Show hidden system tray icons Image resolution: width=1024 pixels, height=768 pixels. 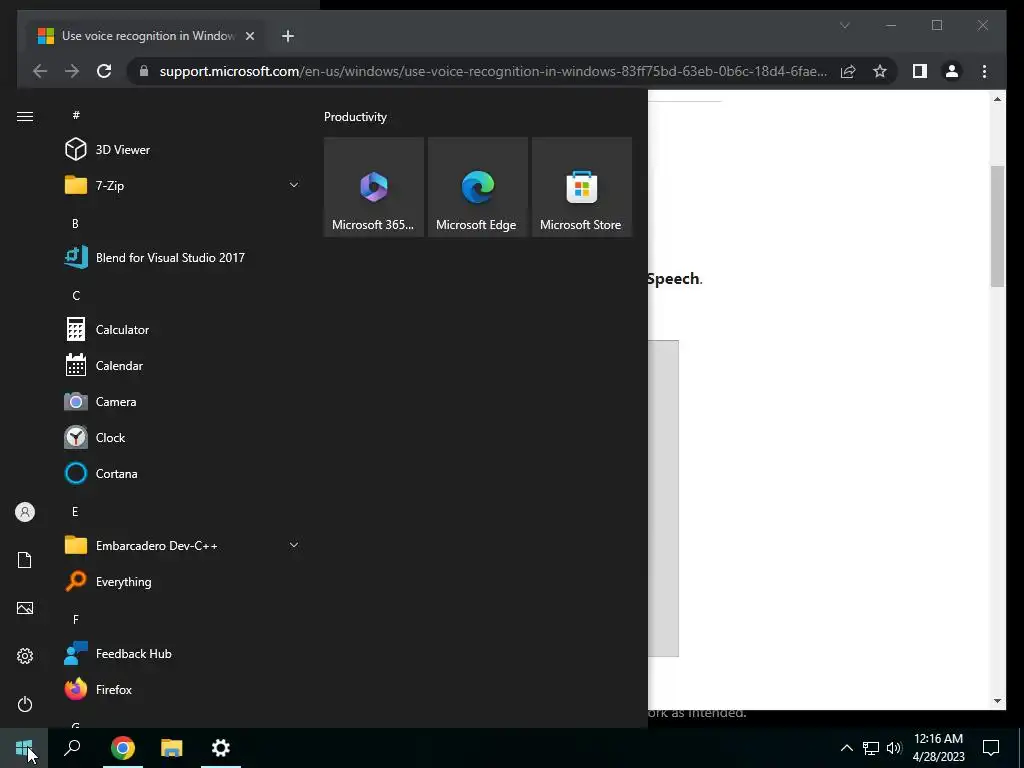(x=846, y=748)
